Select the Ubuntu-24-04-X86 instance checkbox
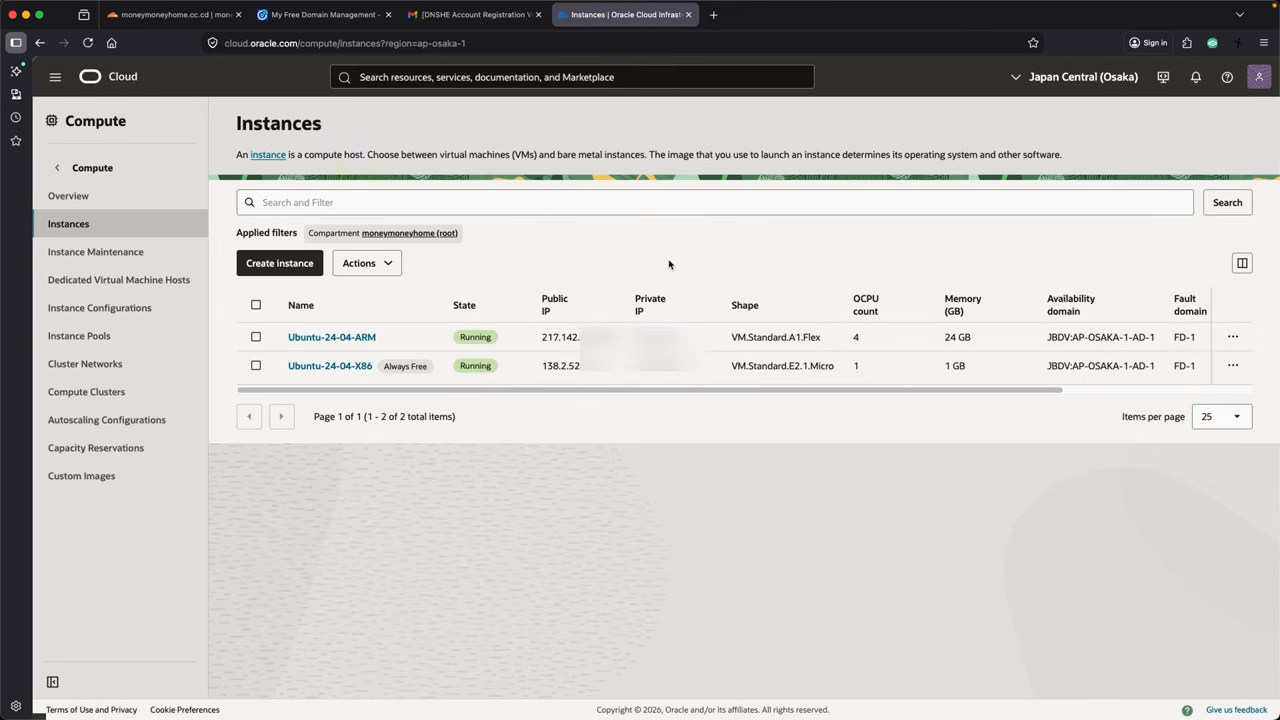The height and width of the screenshot is (720, 1280). click(256, 366)
